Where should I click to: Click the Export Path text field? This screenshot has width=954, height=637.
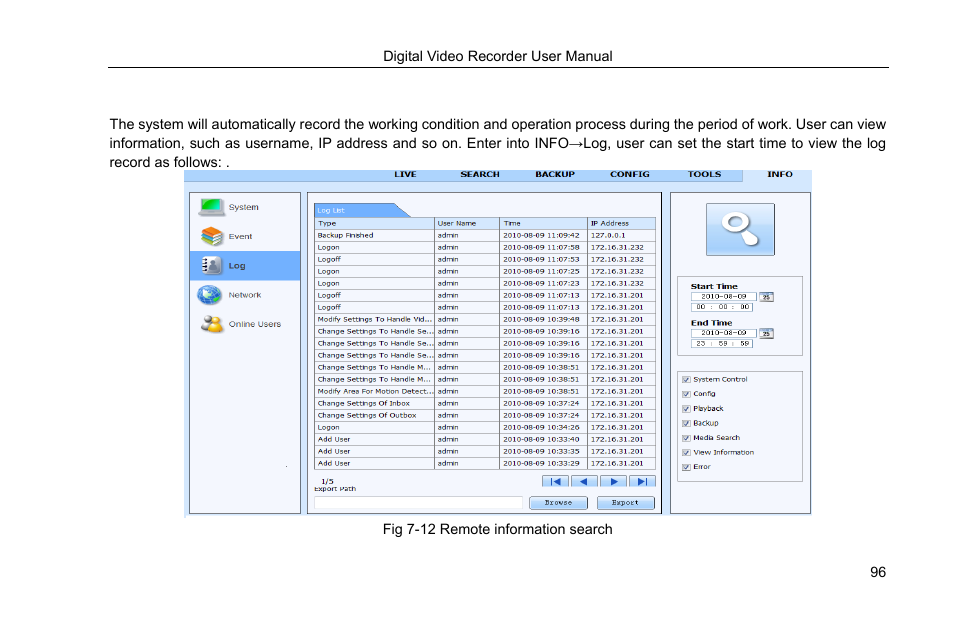pyautogui.click(x=418, y=503)
